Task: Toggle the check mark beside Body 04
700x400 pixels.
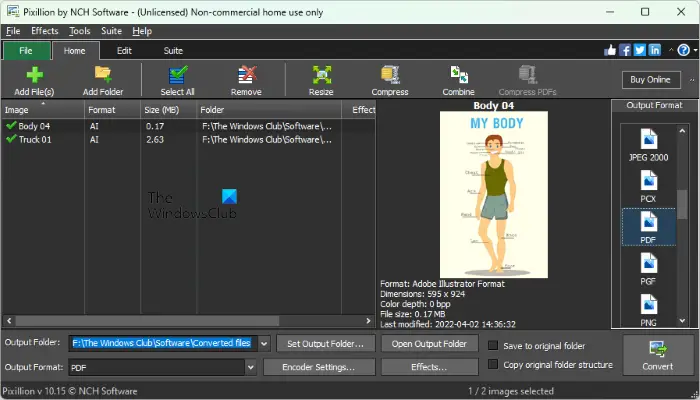Action: tap(11, 126)
